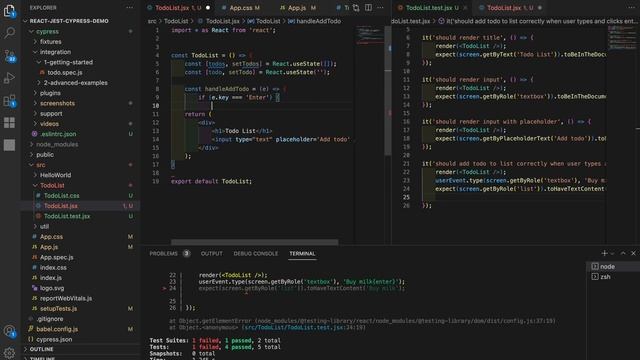Open src/TodoList/TodoList.test.jsx link in terminal
The height and width of the screenshot is (360, 640).
click(304, 327)
